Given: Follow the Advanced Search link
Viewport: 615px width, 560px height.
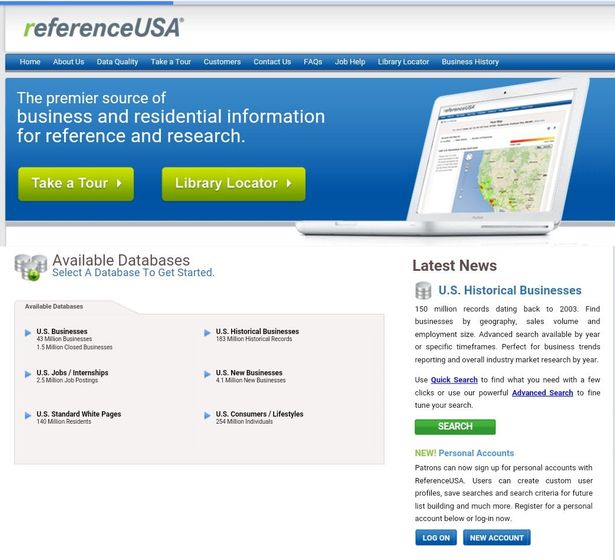Looking at the screenshot, I should pyautogui.click(x=542, y=393).
